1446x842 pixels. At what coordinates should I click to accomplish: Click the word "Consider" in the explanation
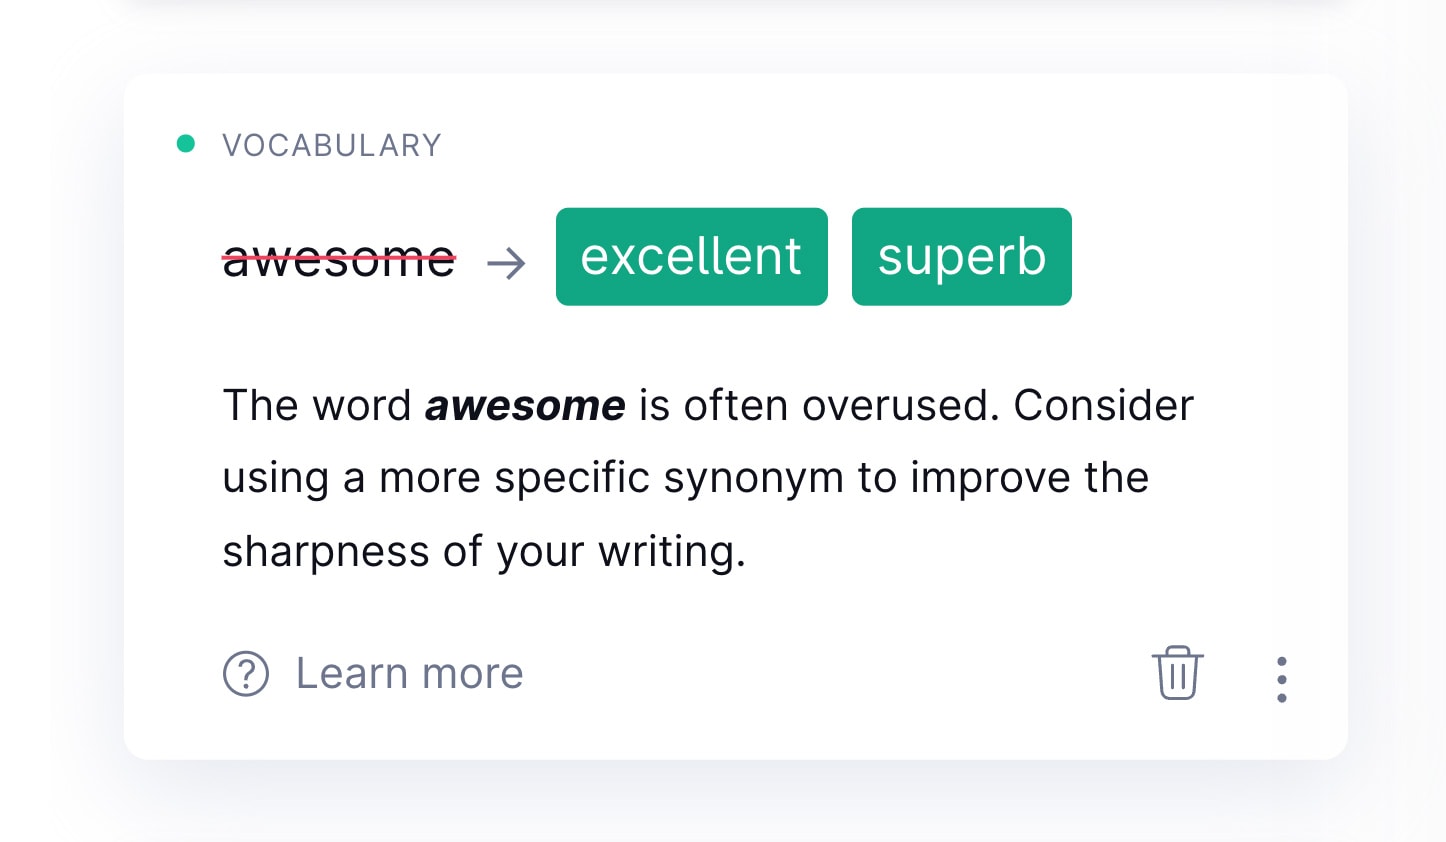[1103, 406]
